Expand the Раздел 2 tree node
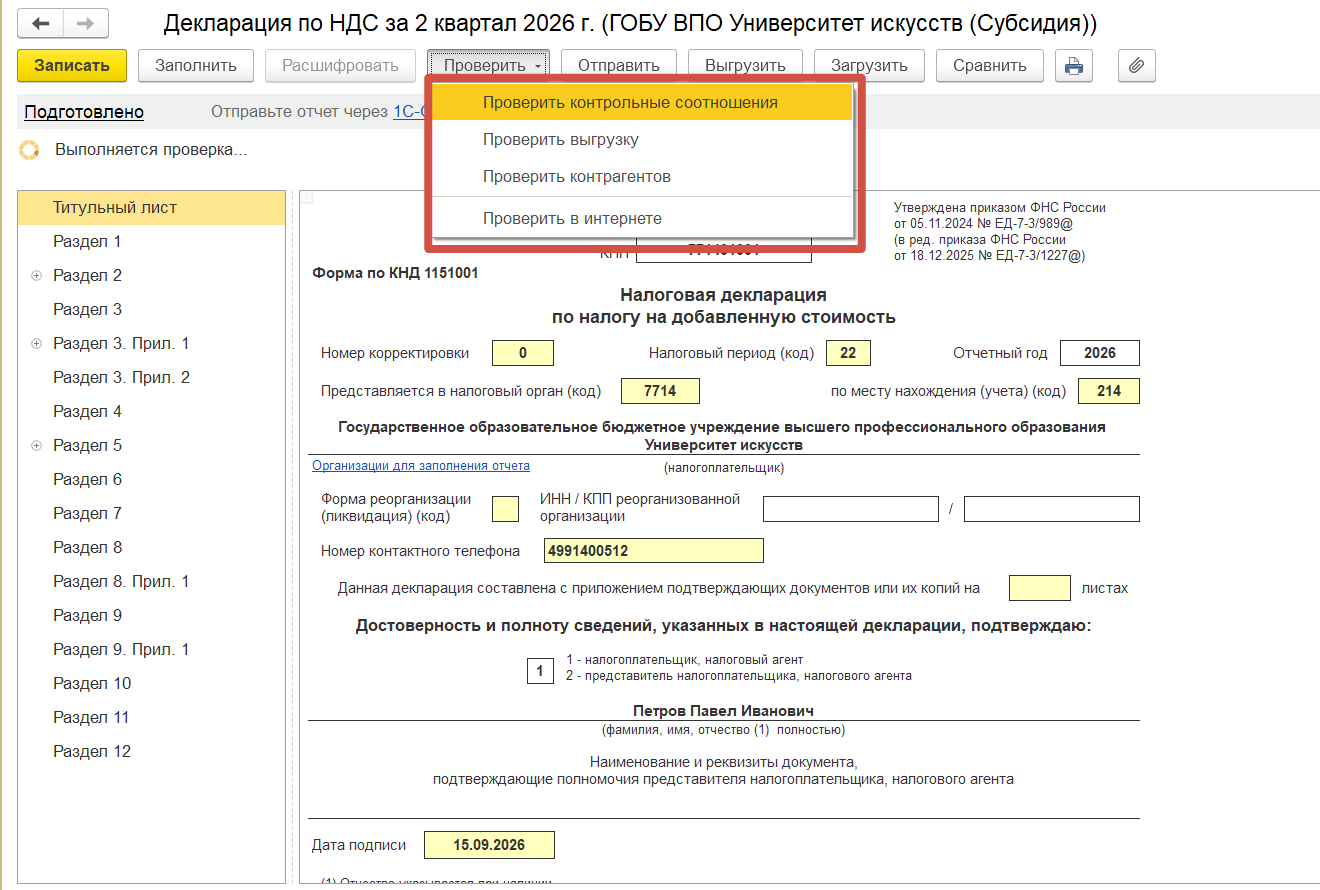The height and width of the screenshot is (890, 1320). click(36, 276)
